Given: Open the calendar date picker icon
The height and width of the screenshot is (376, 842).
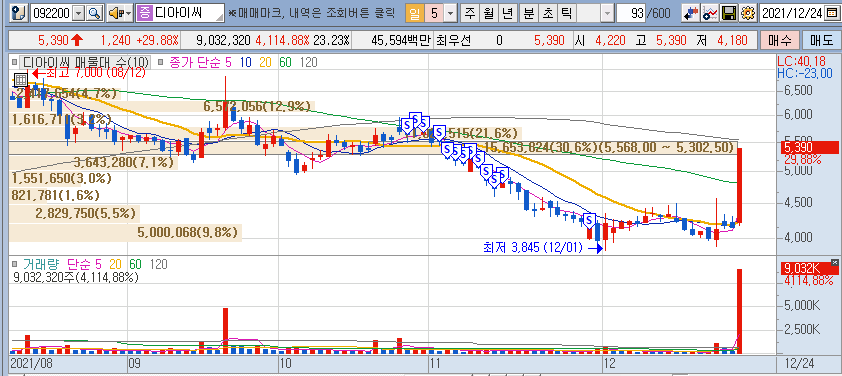Looking at the screenshot, I should coord(832,13).
